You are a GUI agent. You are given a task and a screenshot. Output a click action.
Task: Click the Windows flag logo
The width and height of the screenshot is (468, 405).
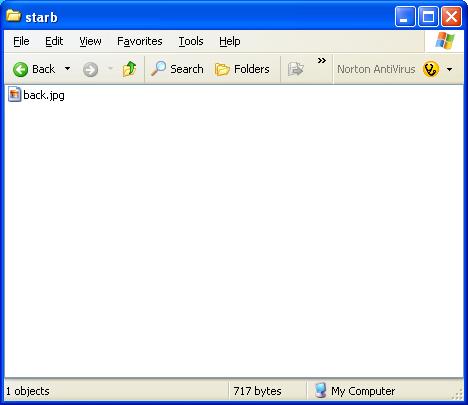pyautogui.click(x=445, y=41)
